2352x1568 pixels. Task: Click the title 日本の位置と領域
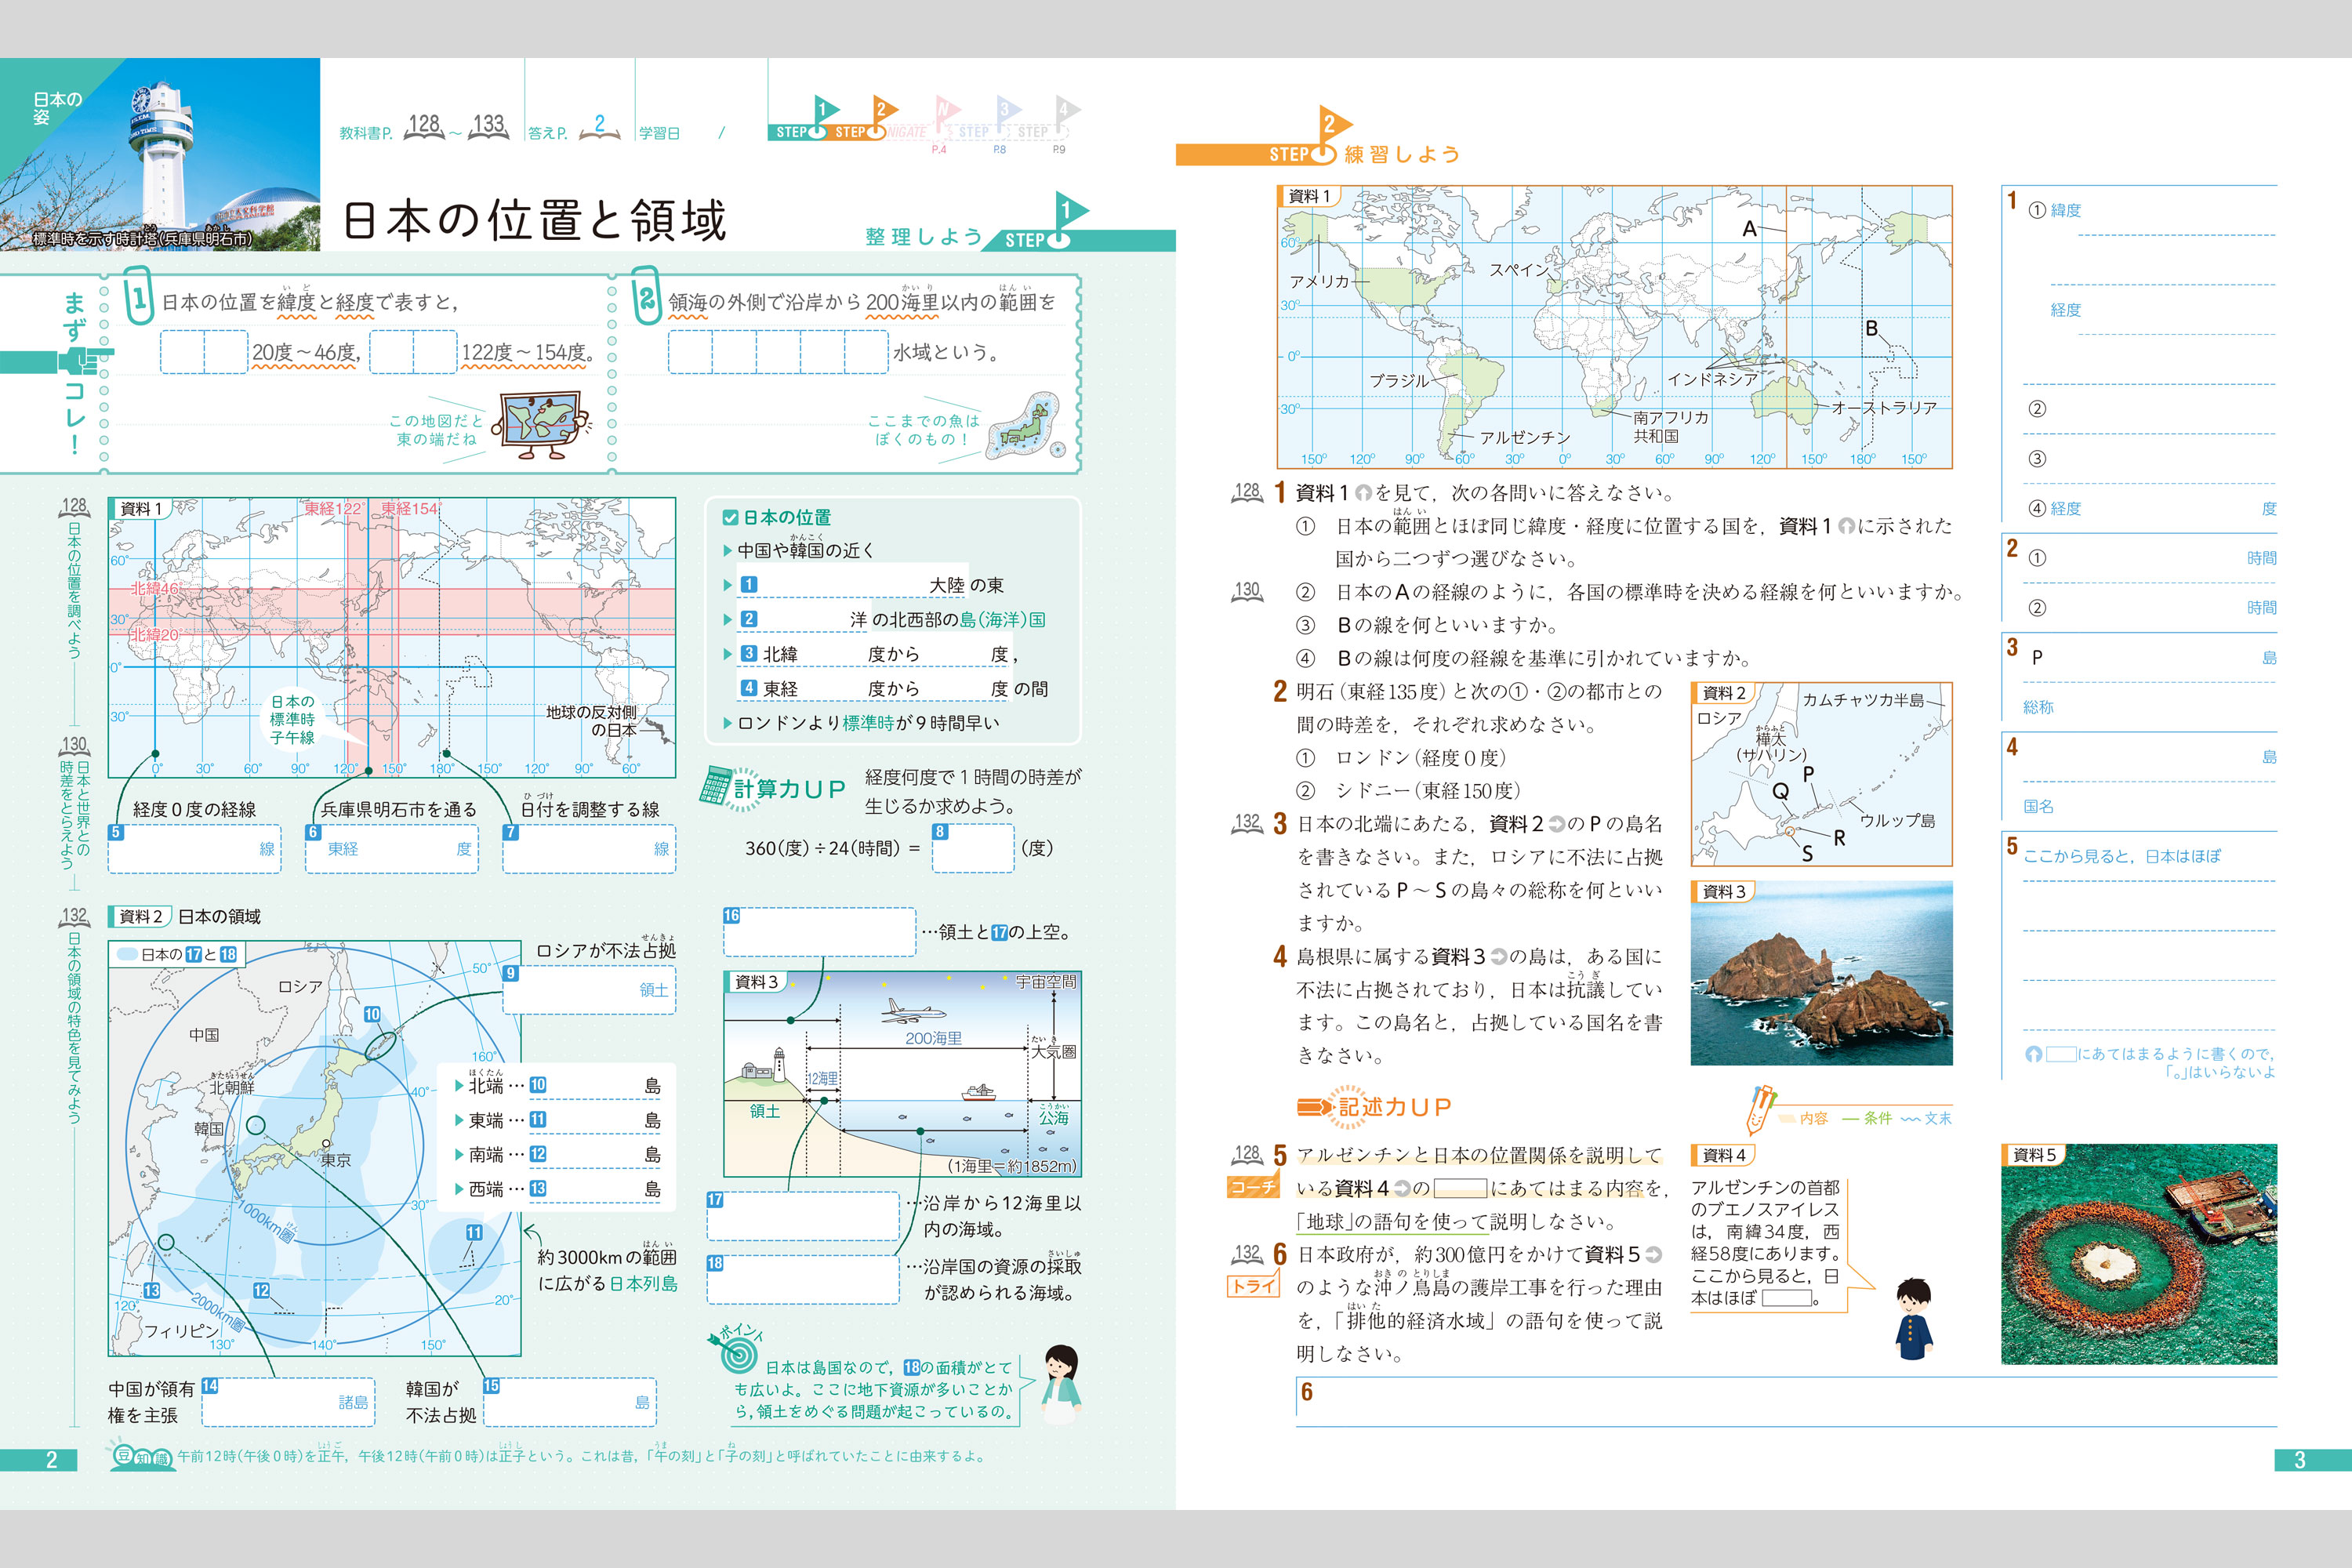point(535,220)
